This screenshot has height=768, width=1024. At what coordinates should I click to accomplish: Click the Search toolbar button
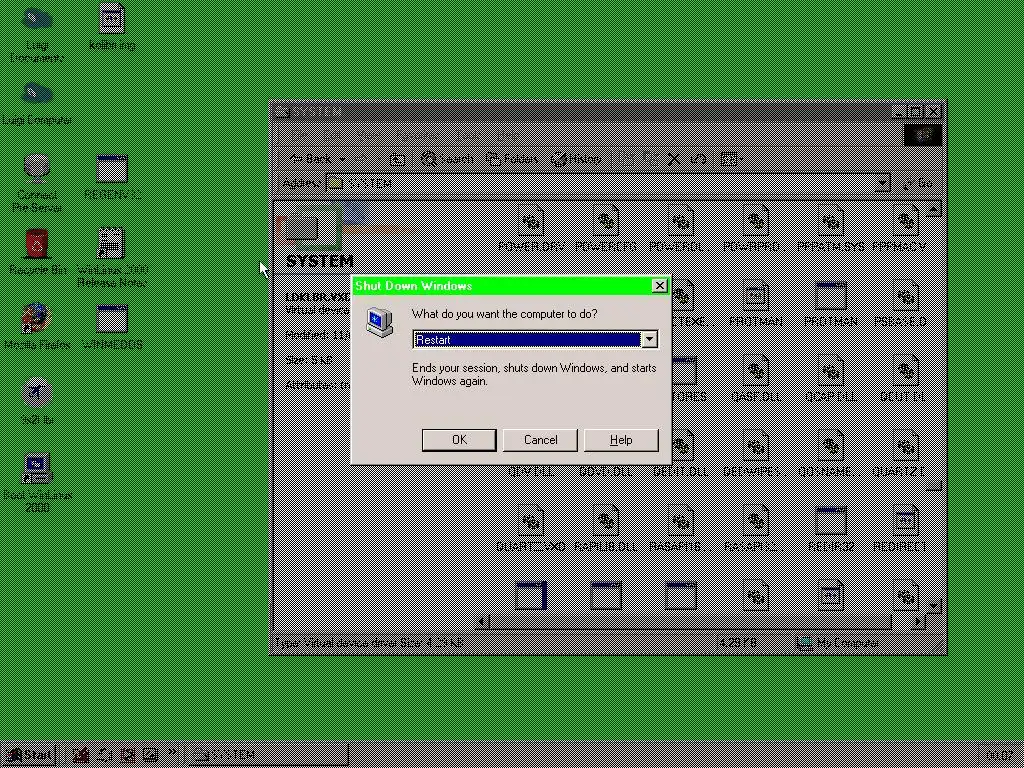447,159
